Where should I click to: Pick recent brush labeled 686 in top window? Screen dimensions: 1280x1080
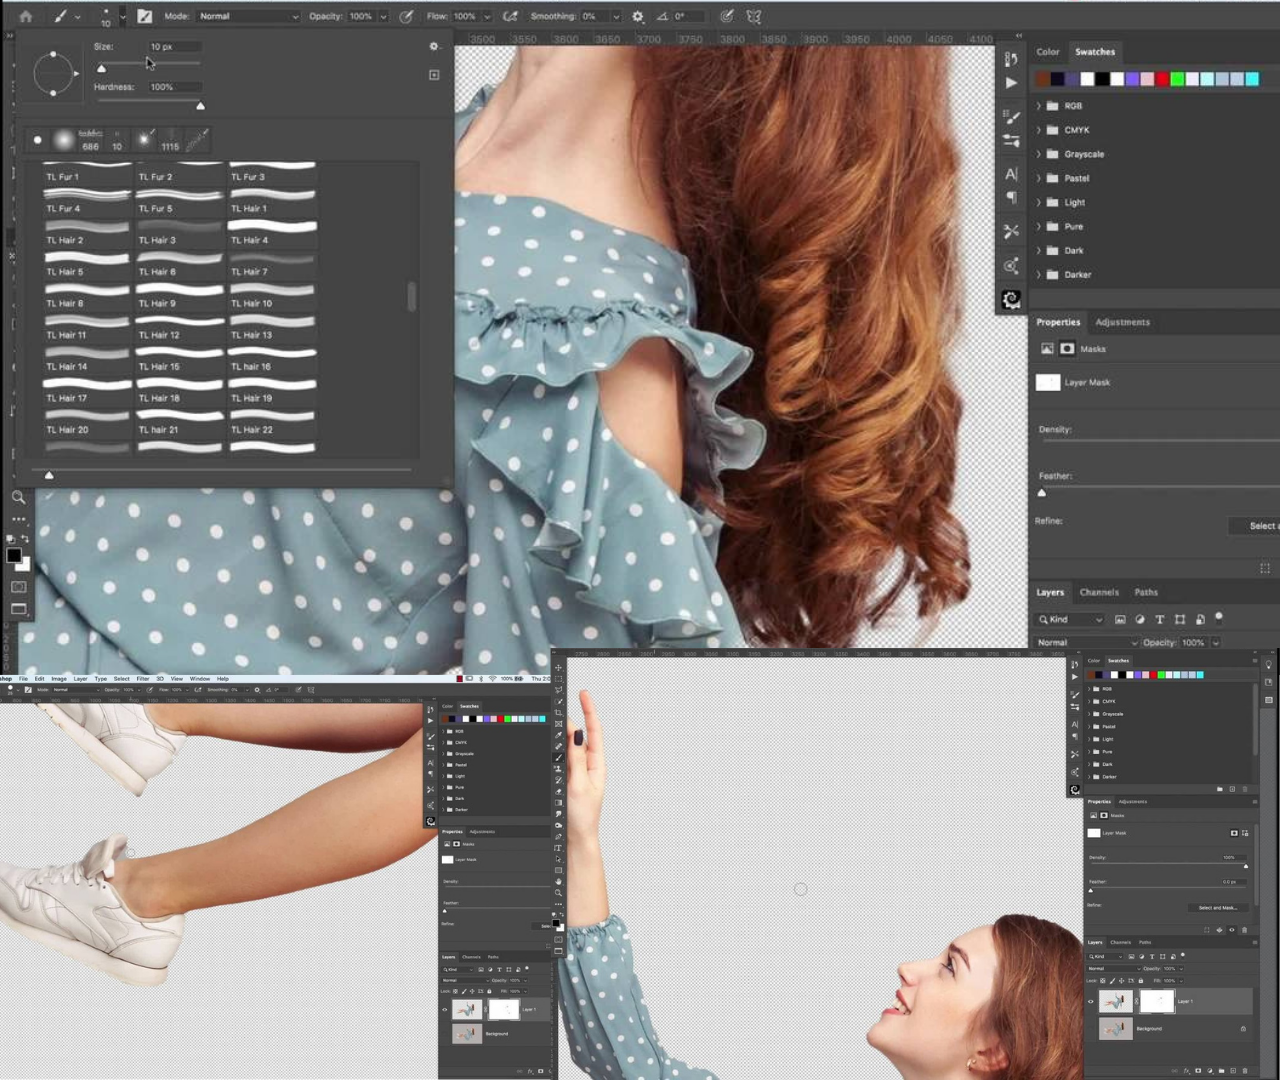(91, 139)
